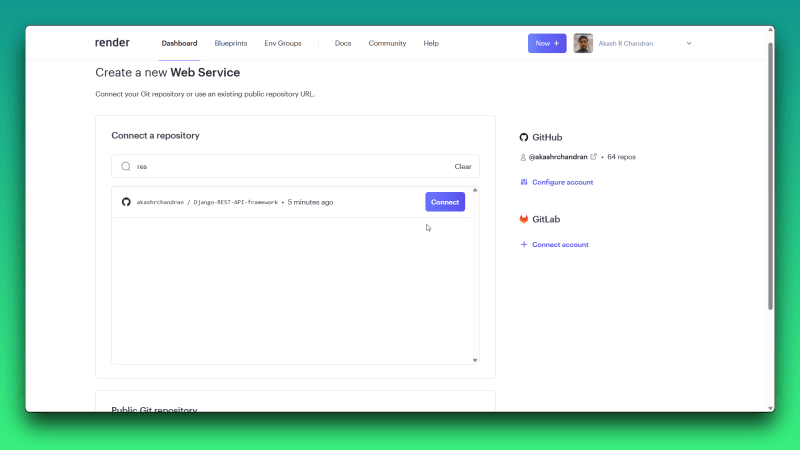This screenshot has height=450, width=800.
Task: Click the New + button
Action: [x=547, y=43]
